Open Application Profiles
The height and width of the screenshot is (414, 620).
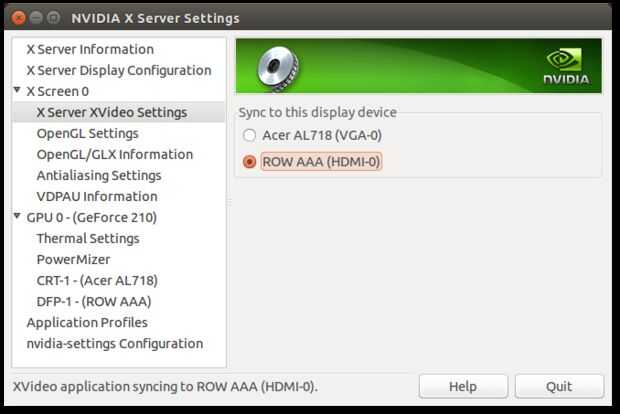87,322
